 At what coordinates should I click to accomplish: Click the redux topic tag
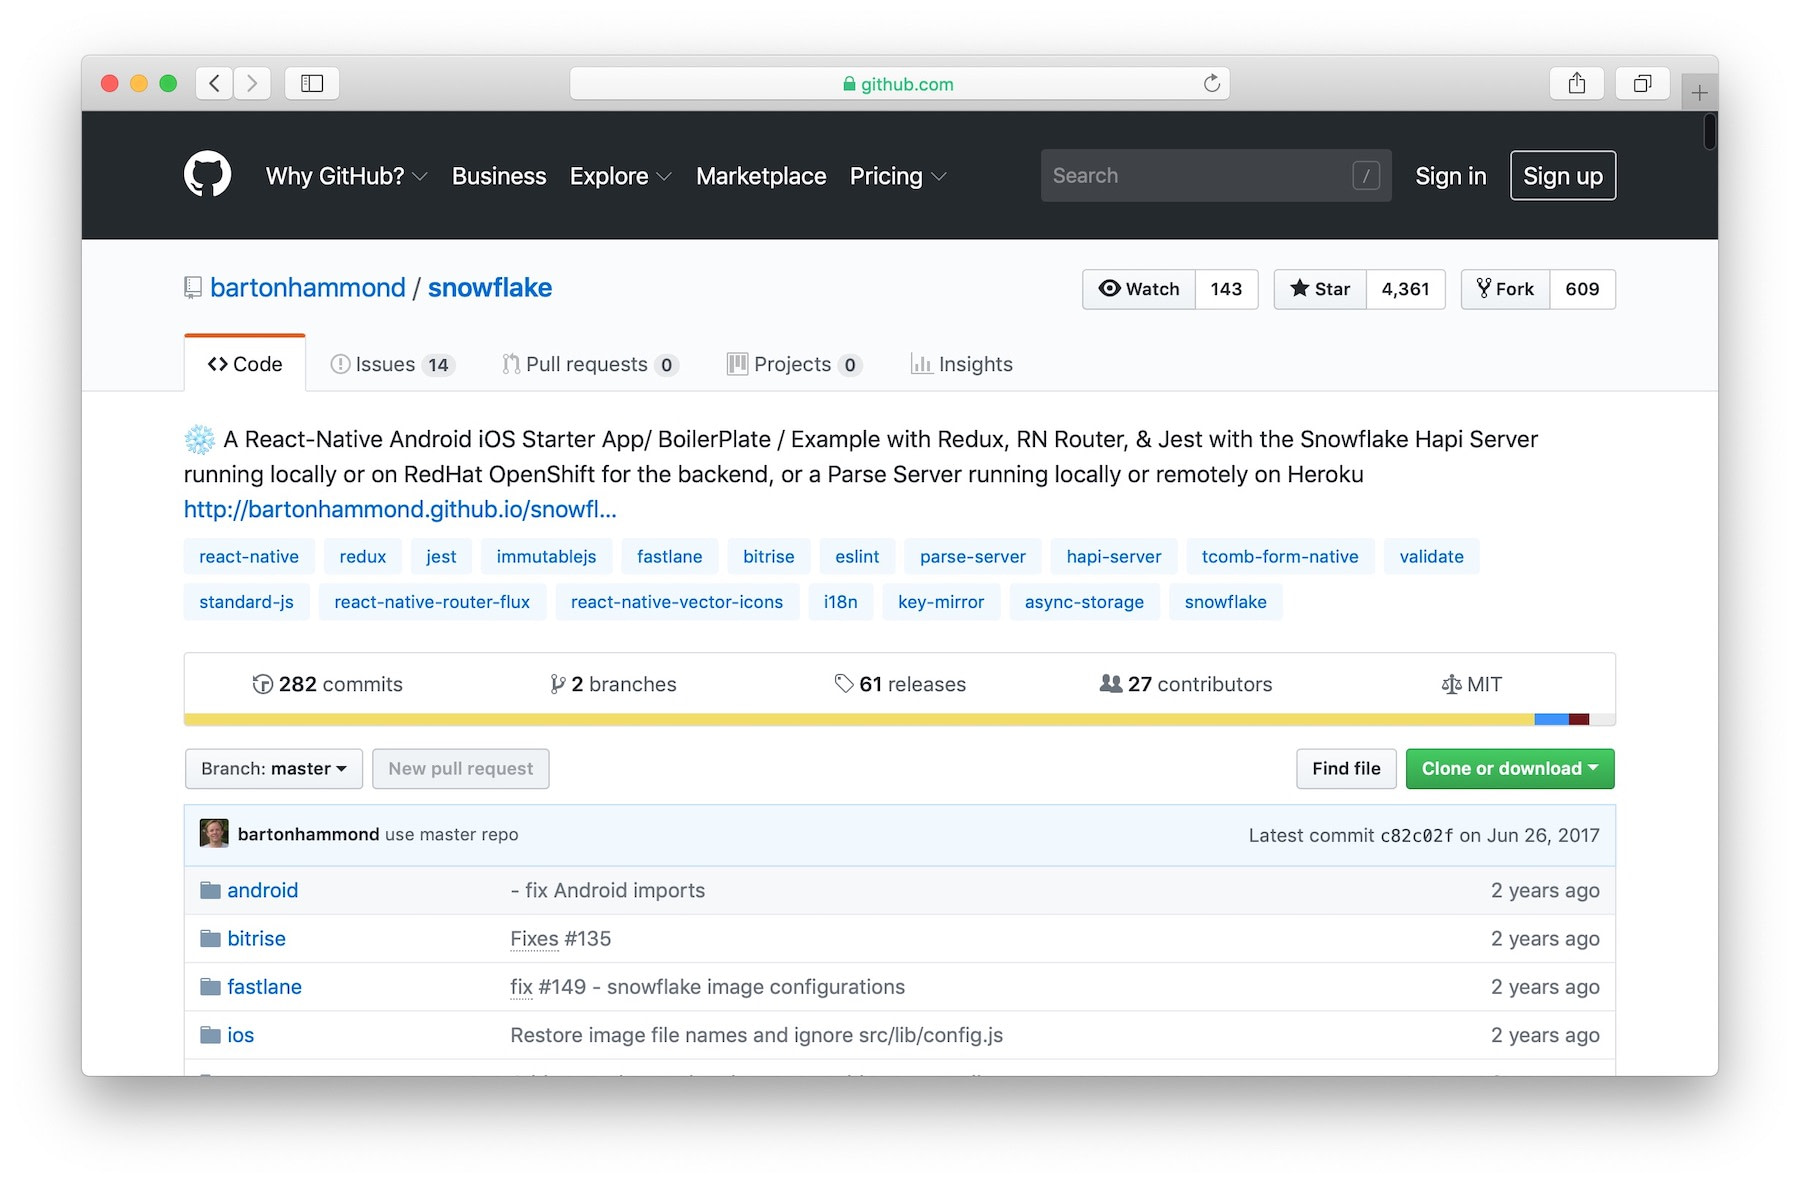(362, 556)
